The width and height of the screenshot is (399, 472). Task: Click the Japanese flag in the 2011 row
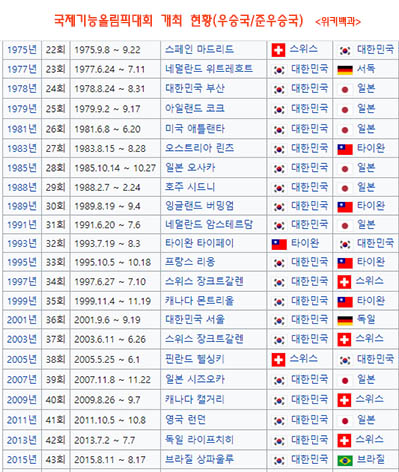pyautogui.click(x=345, y=421)
